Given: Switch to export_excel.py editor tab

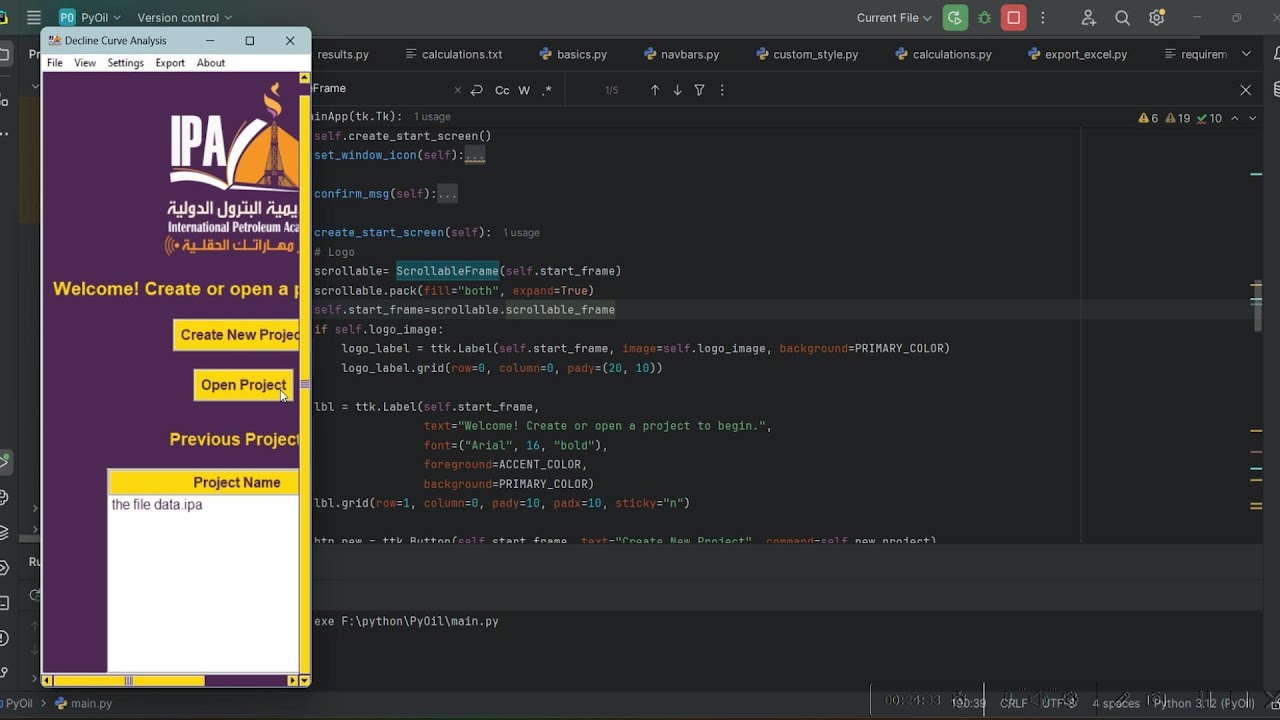Looking at the screenshot, I should point(1077,54).
